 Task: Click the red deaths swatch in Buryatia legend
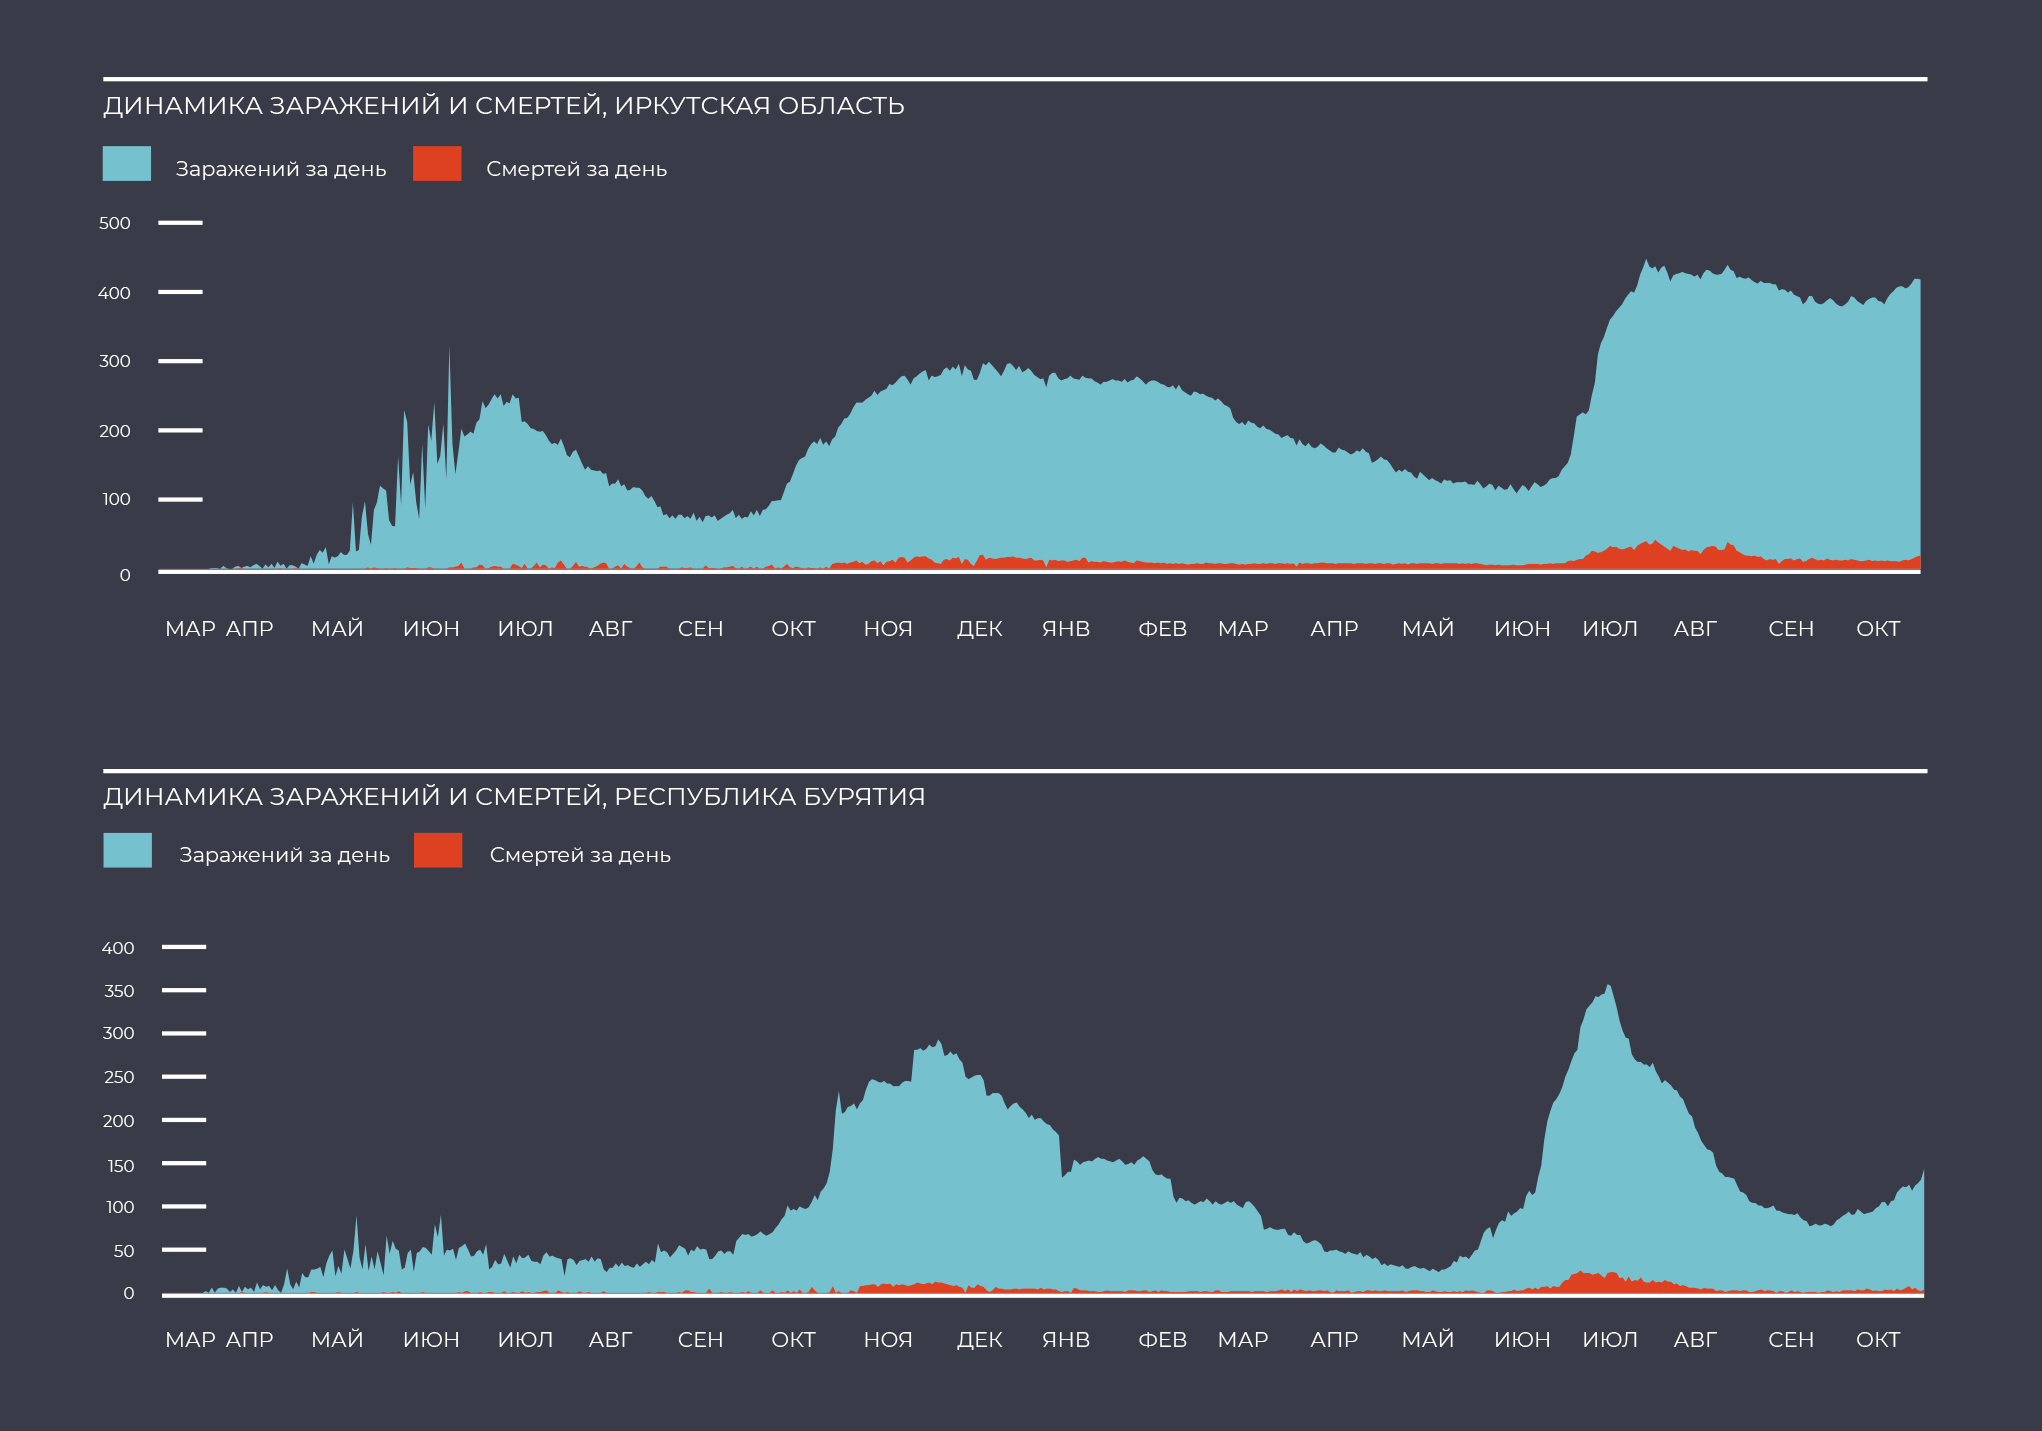pos(438,850)
